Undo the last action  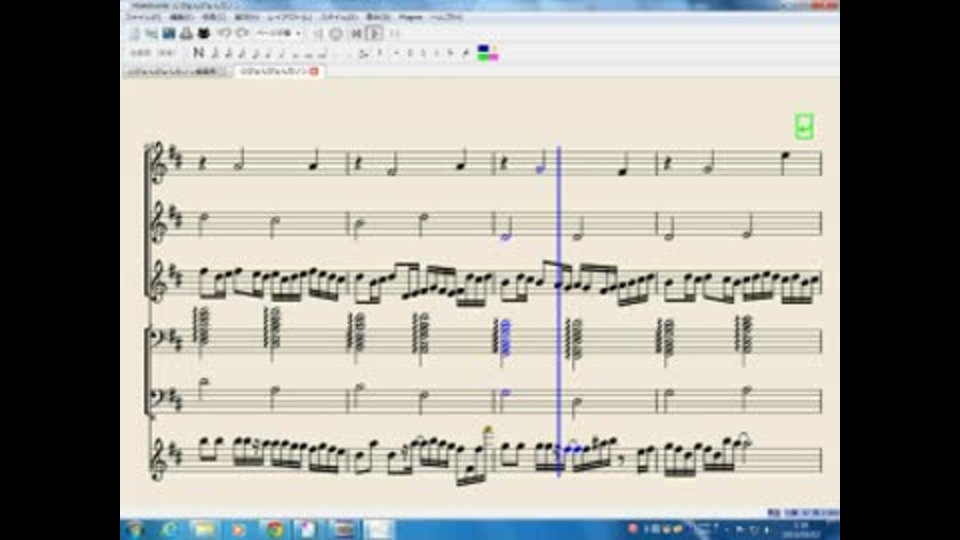click(x=223, y=33)
